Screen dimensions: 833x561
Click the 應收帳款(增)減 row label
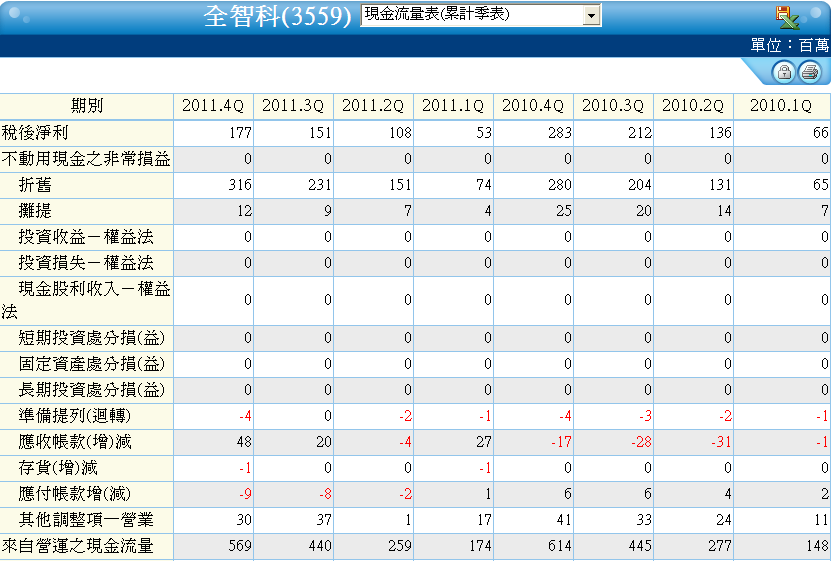click(x=74, y=442)
